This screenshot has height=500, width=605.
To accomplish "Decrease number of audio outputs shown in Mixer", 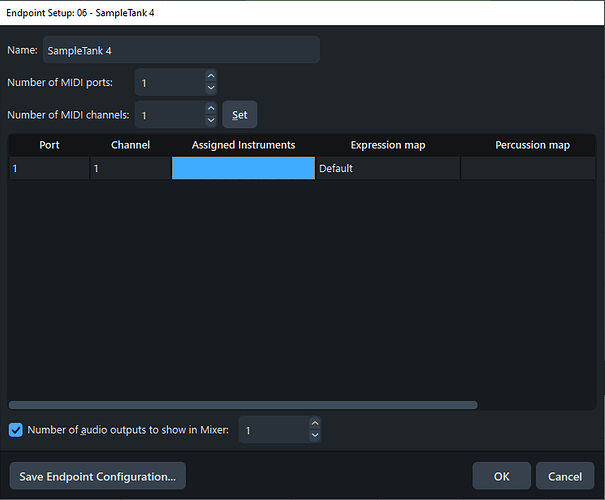I will [315, 435].
